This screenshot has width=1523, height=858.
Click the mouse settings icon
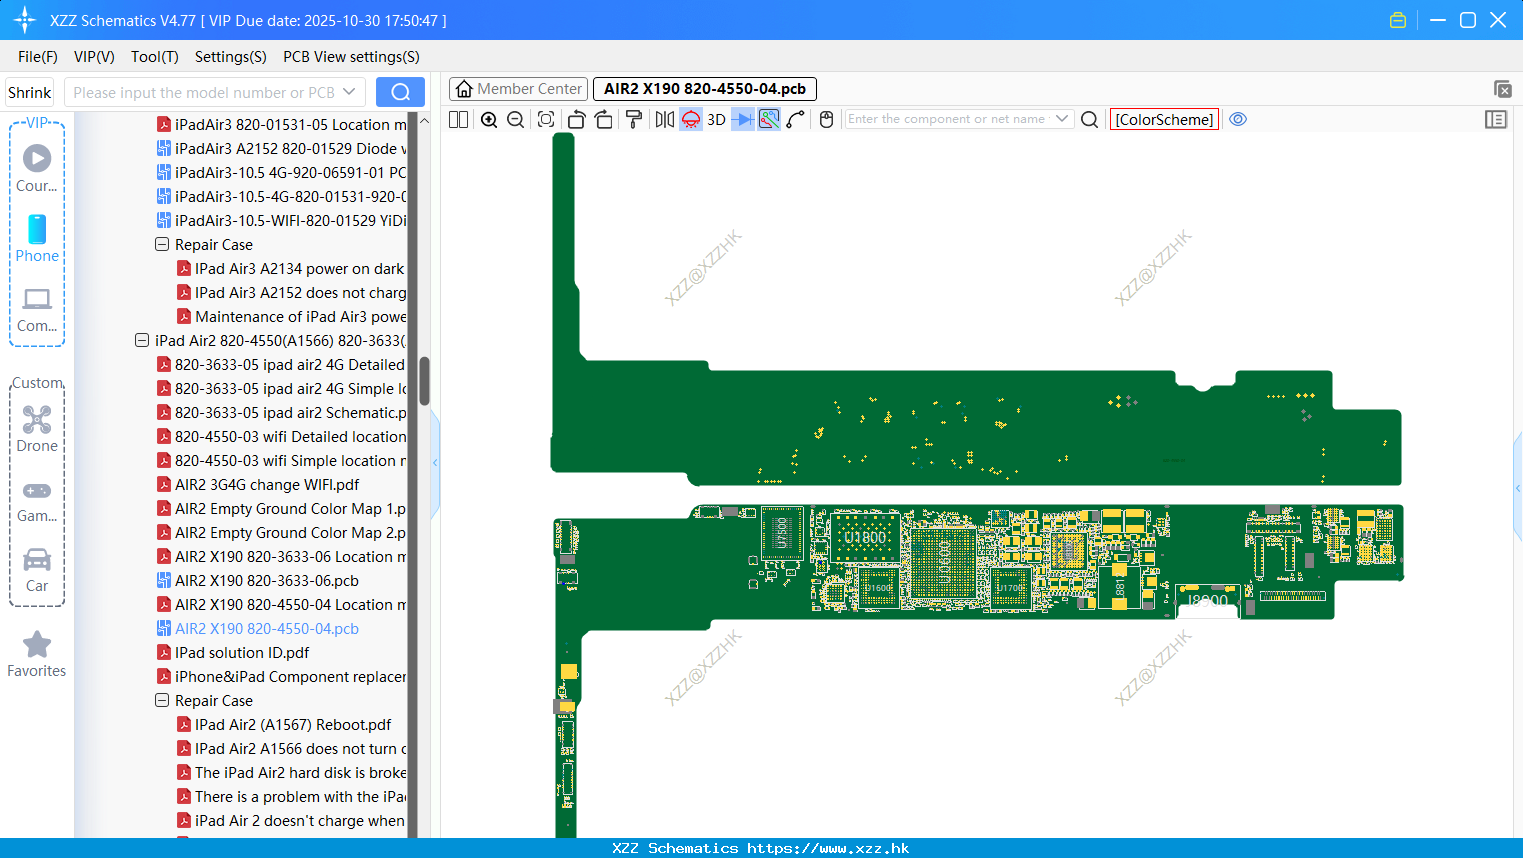(826, 119)
